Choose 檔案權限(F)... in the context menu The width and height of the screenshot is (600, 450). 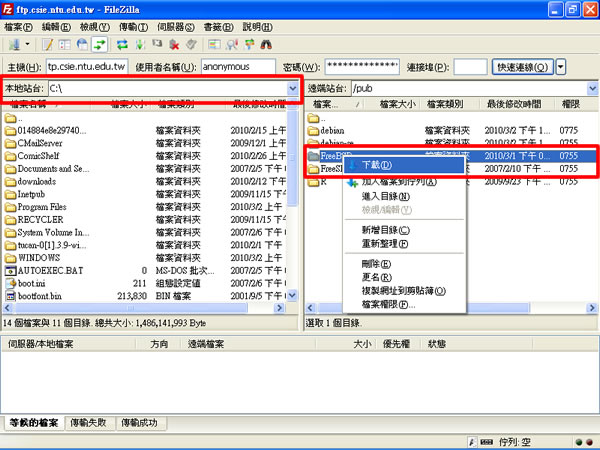[404, 304]
